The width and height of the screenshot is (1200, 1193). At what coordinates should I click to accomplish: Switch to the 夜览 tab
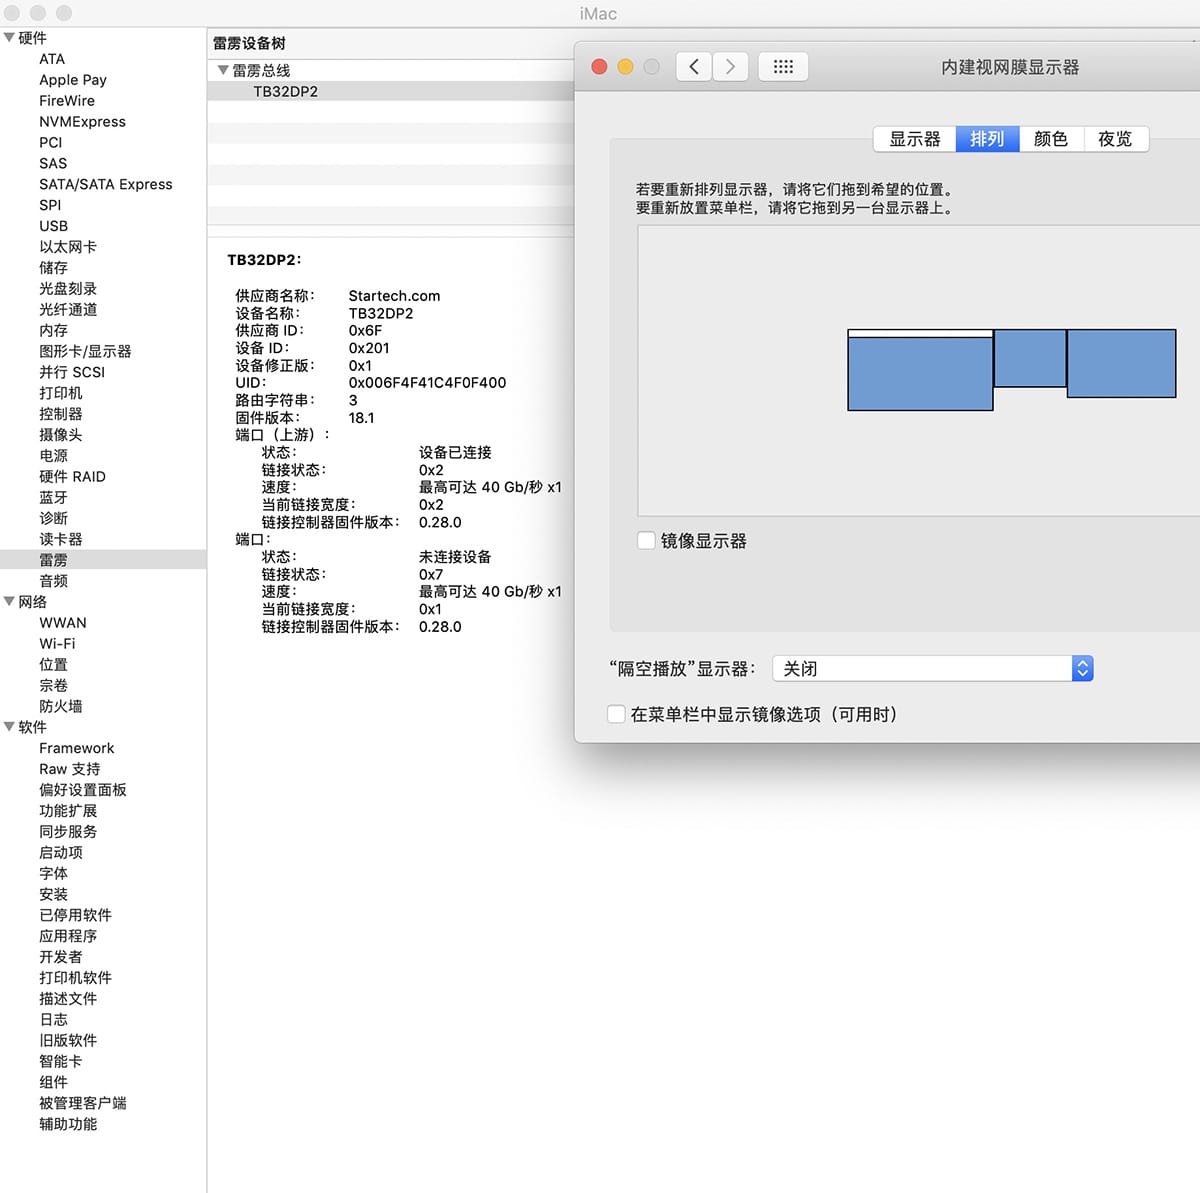[x=1116, y=139]
